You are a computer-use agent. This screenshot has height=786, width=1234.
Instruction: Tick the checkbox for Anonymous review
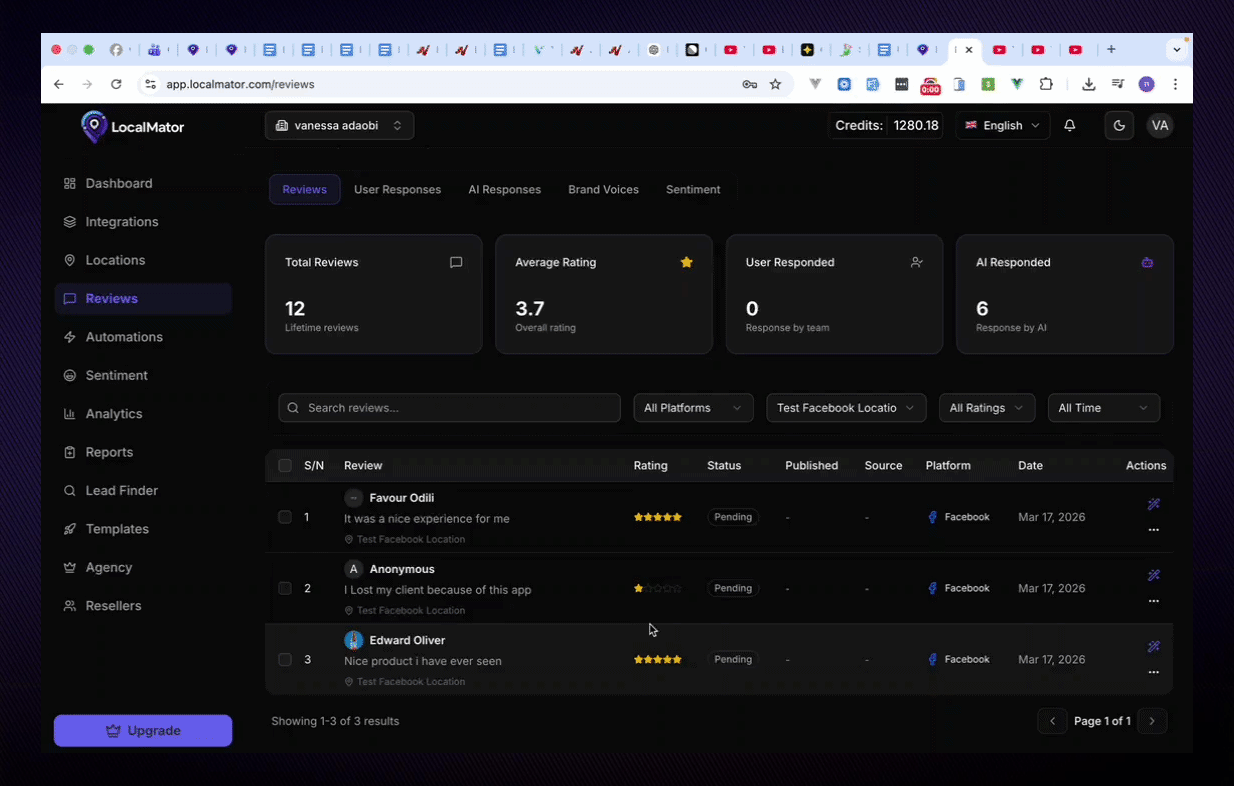tap(285, 588)
